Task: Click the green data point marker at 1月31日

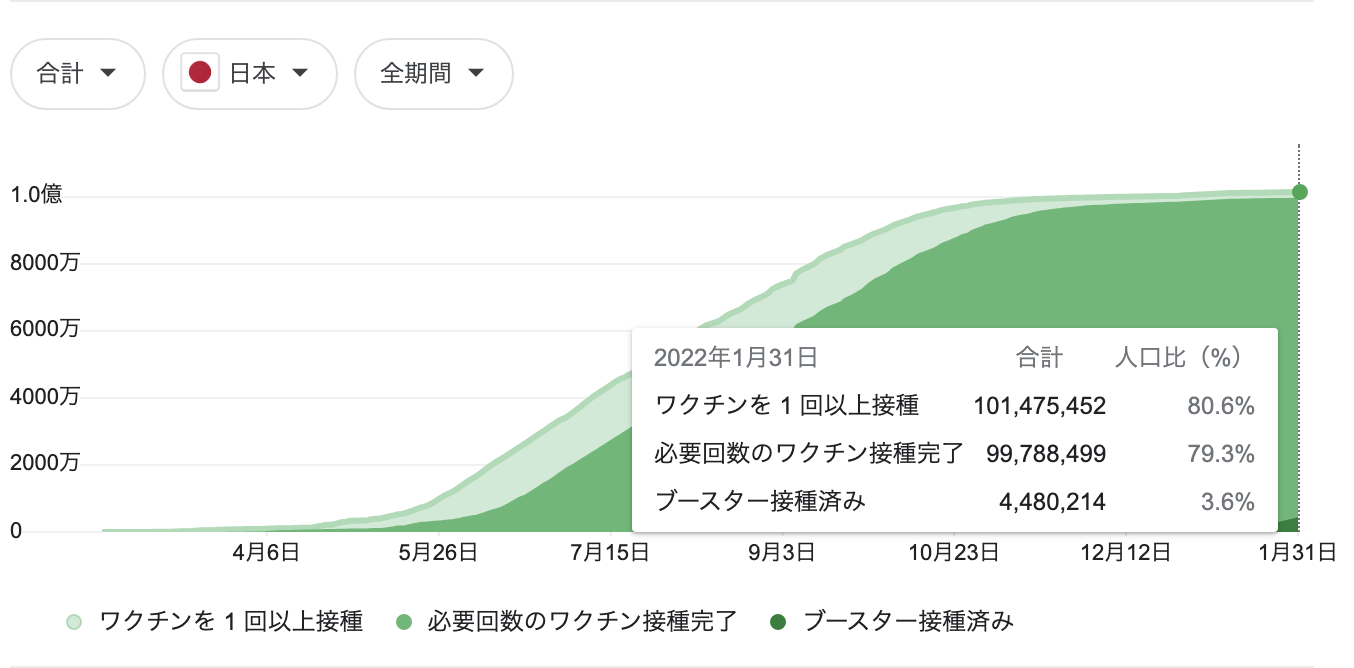Action: pyautogui.click(x=1299, y=192)
